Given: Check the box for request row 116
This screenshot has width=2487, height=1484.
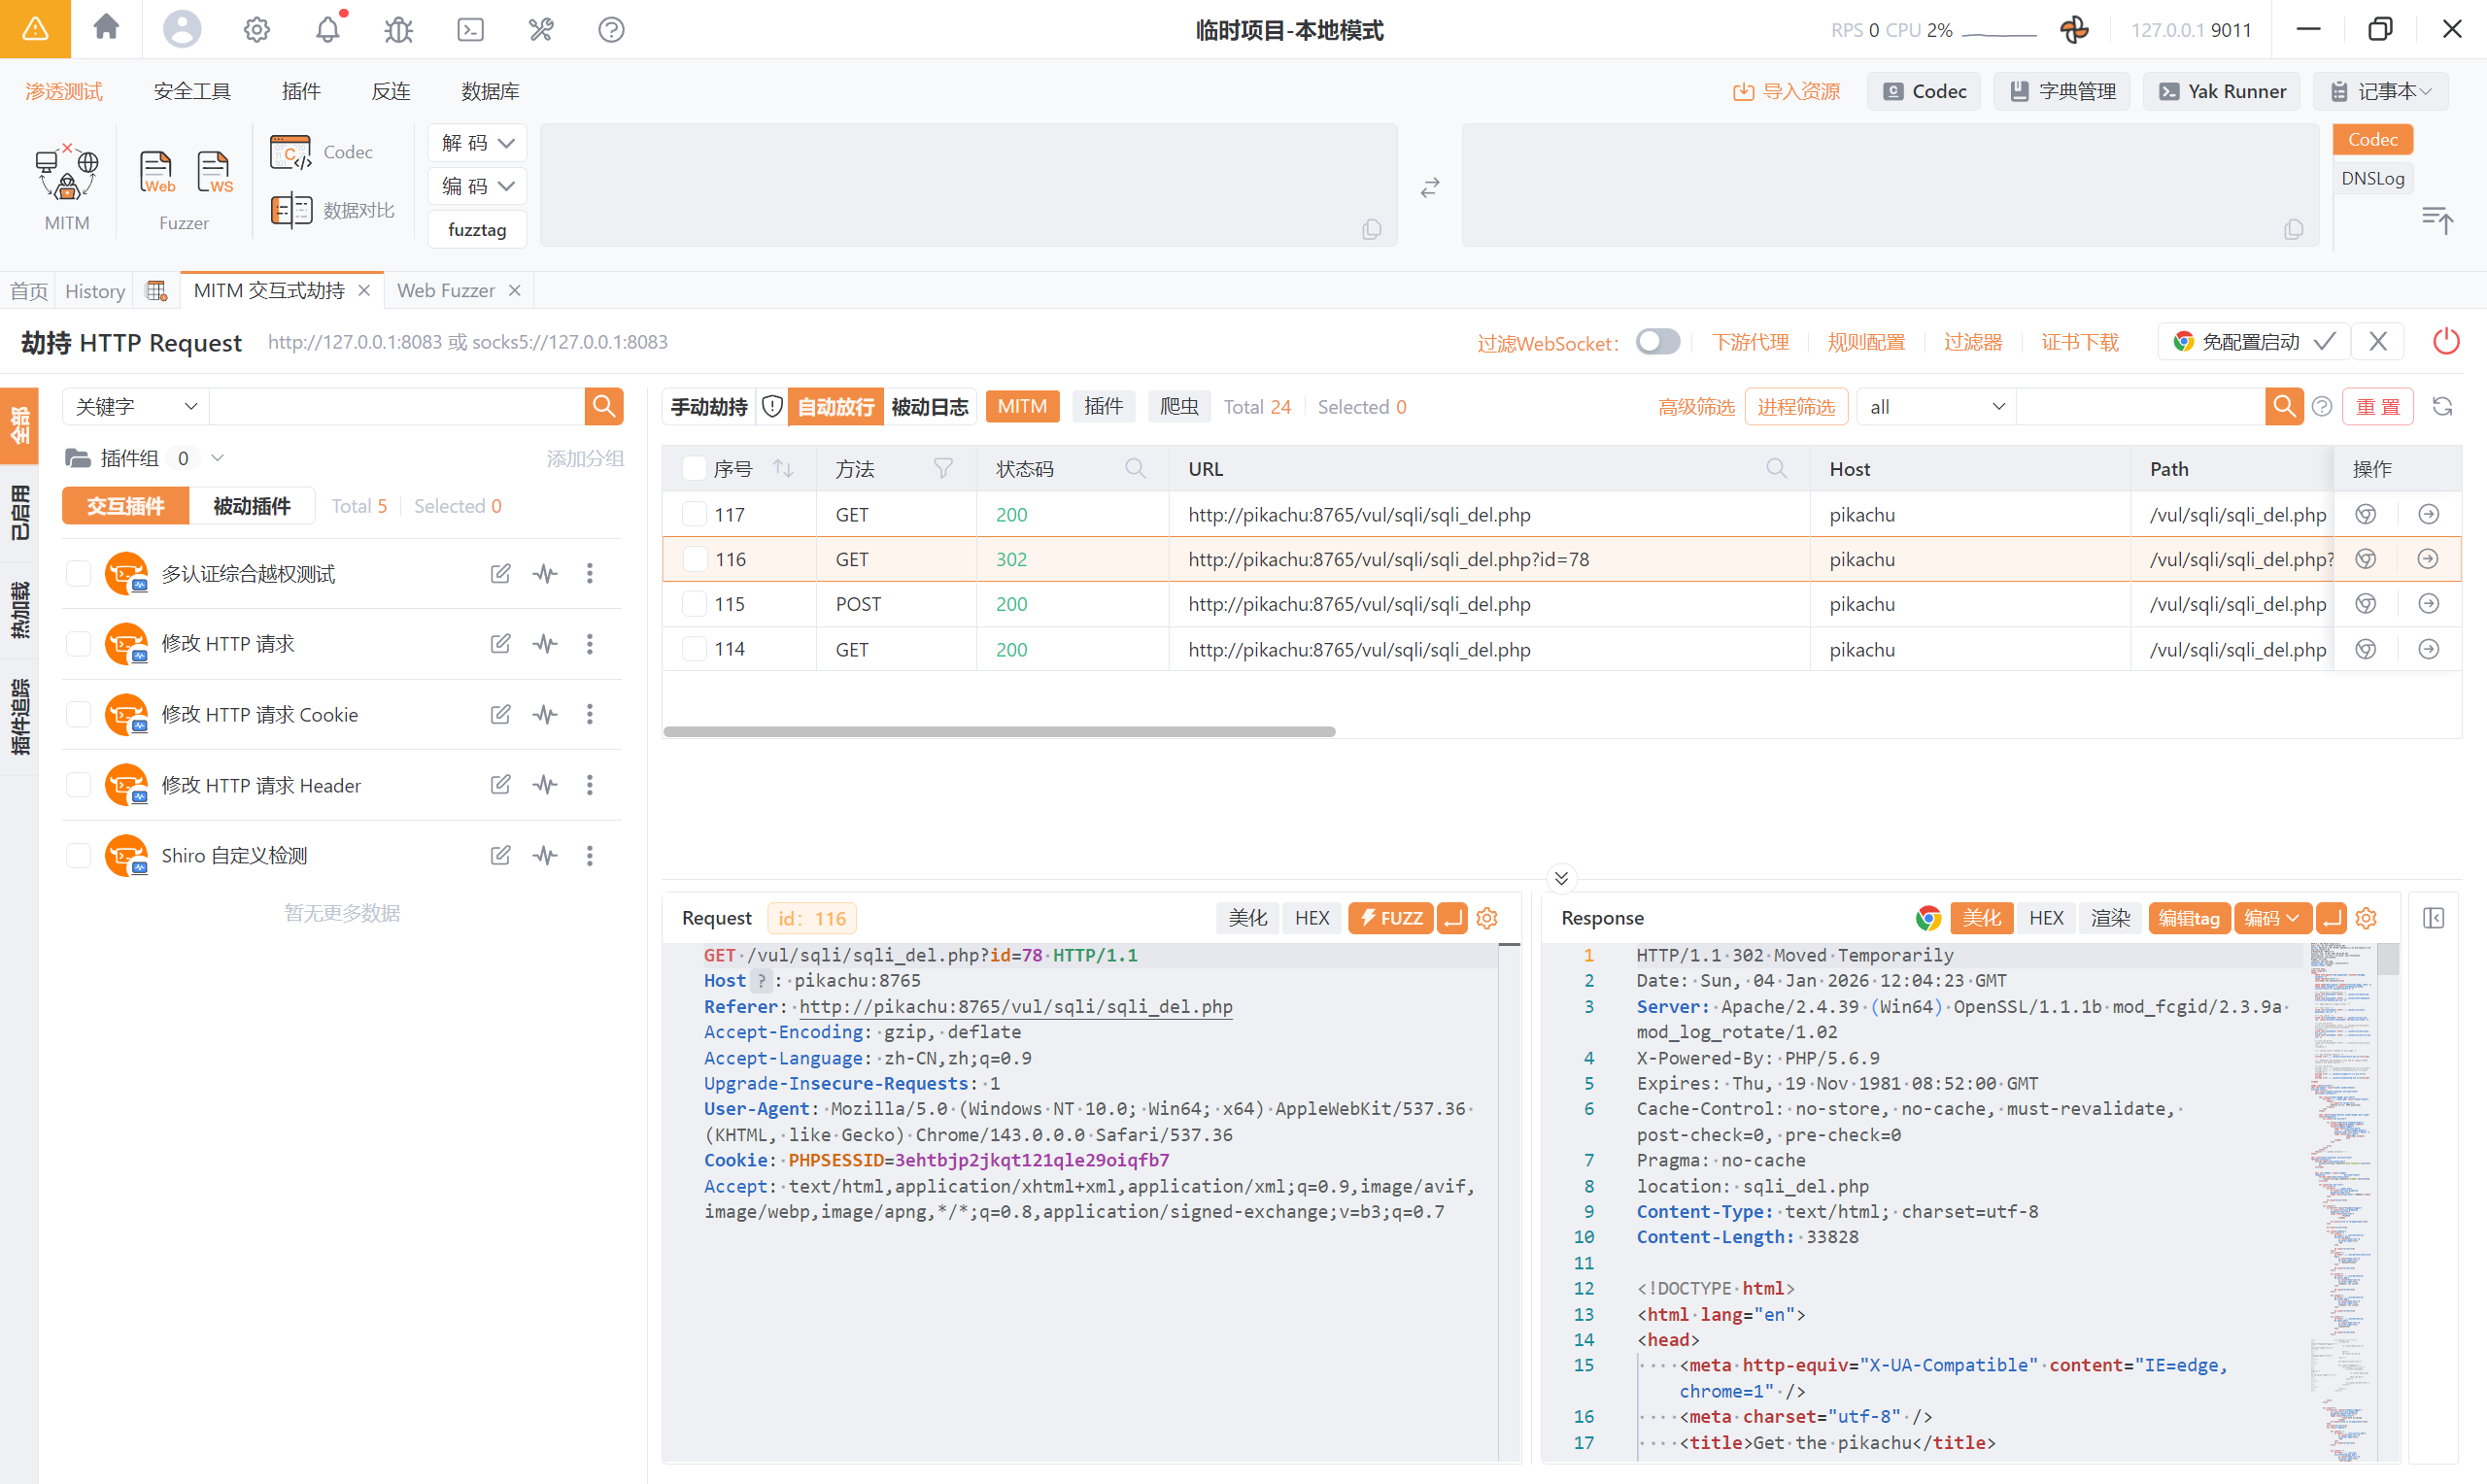Looking at the screenshot, I should tap(694, 559).
